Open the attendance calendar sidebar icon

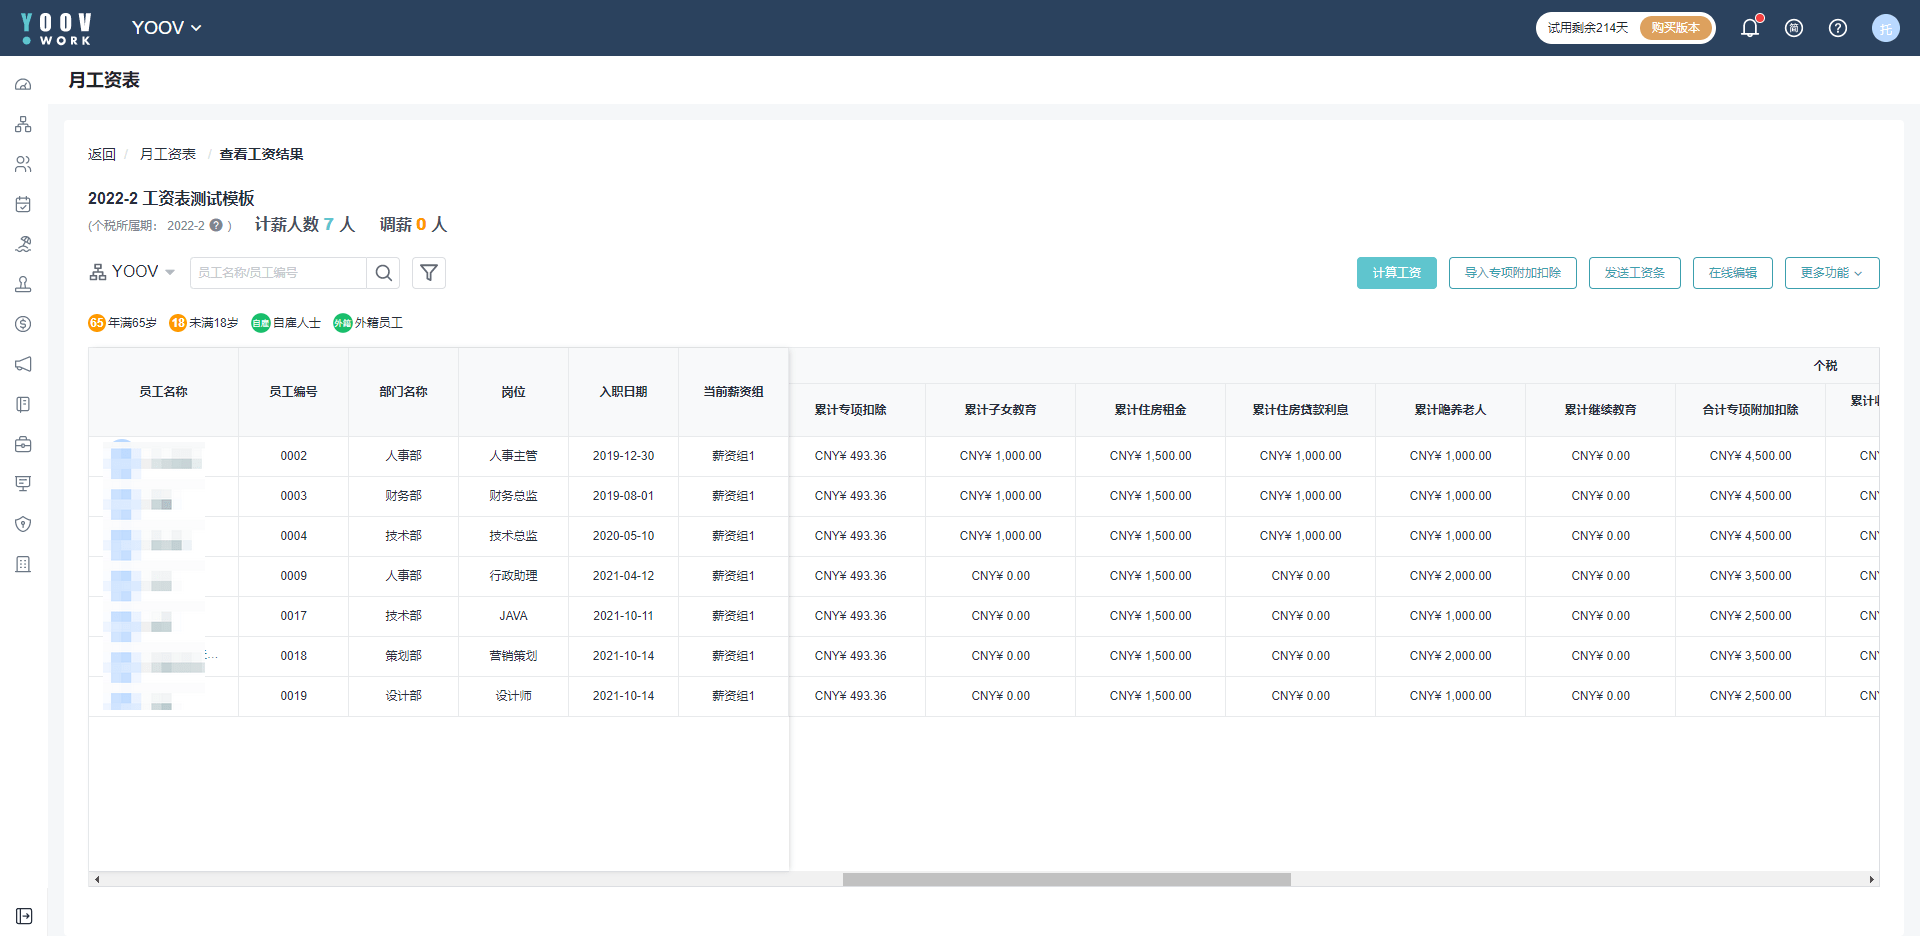point(23,204)
